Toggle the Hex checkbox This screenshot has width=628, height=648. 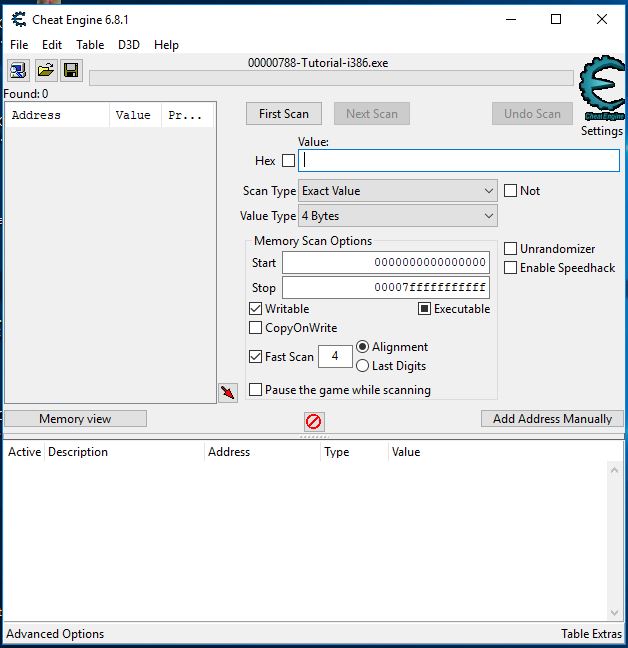point(288,160)
